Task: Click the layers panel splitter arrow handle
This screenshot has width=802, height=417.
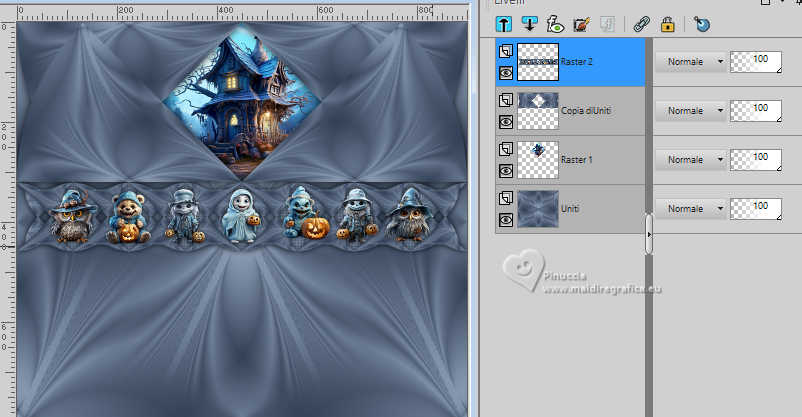Action: click(649, 234)
